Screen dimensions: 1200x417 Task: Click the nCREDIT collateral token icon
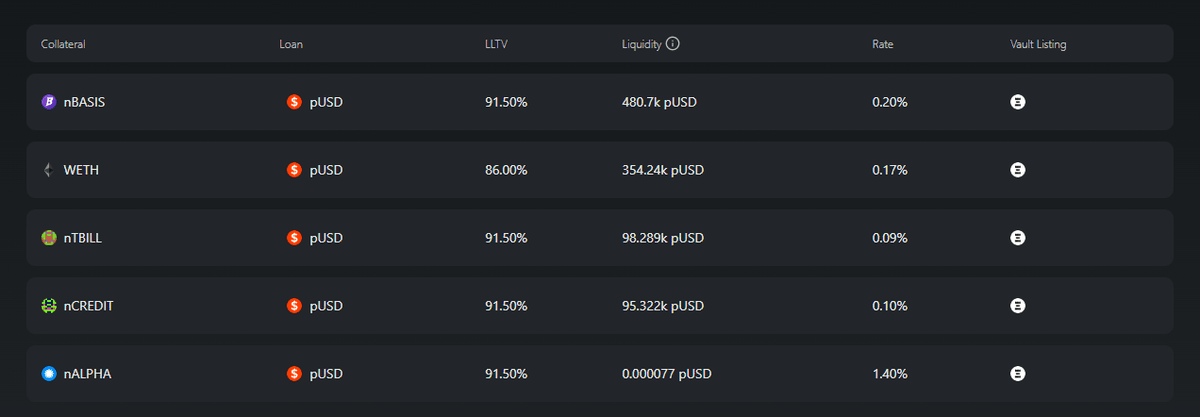(48, 306)
